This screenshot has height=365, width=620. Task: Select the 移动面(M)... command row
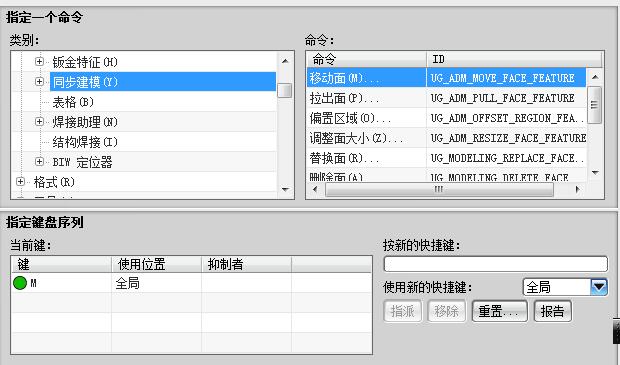pyautogui.click(x=446, y=78)
